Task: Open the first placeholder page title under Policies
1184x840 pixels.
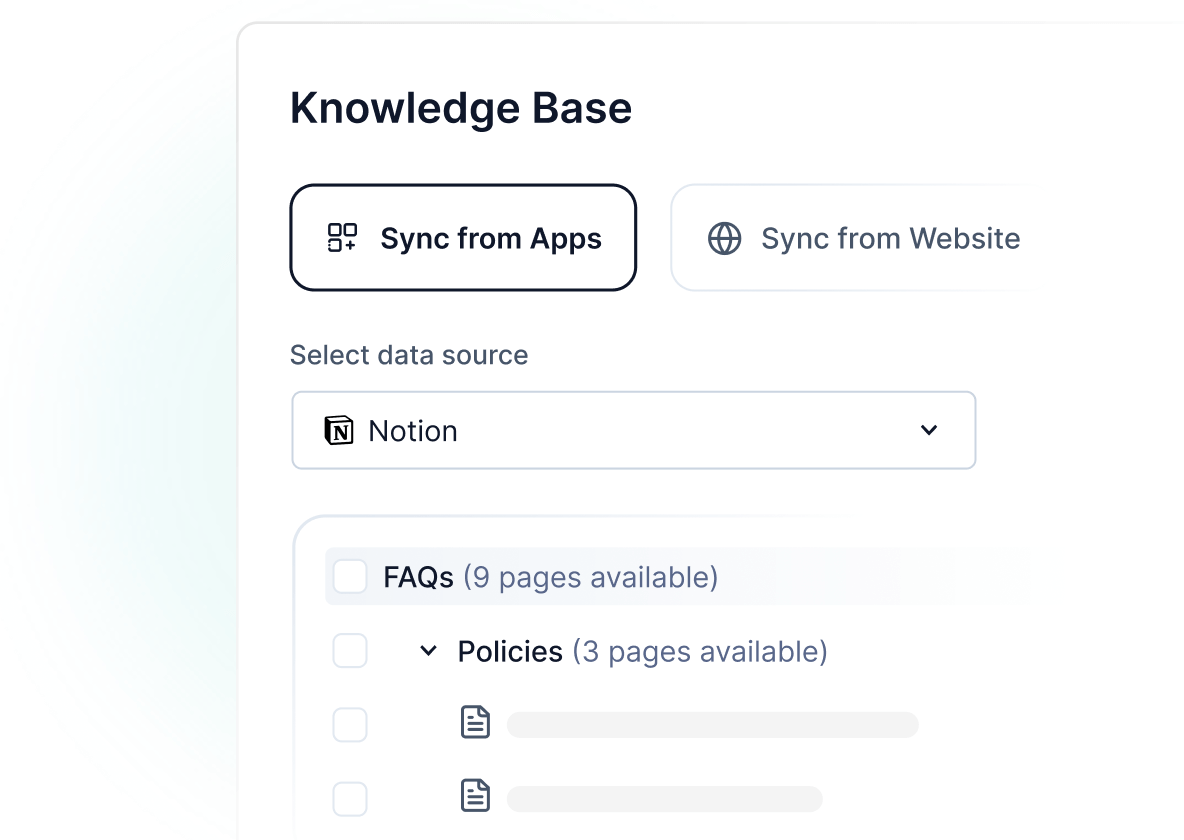Action: (712, 725)
